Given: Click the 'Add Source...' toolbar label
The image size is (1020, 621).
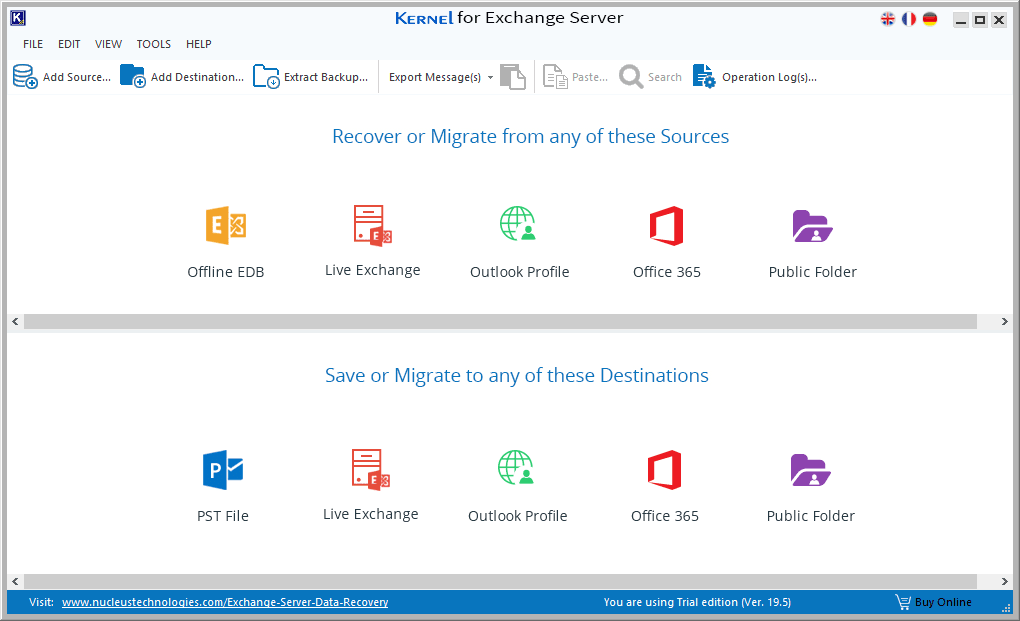Looking at the screenshot, I should click(77, 77).
